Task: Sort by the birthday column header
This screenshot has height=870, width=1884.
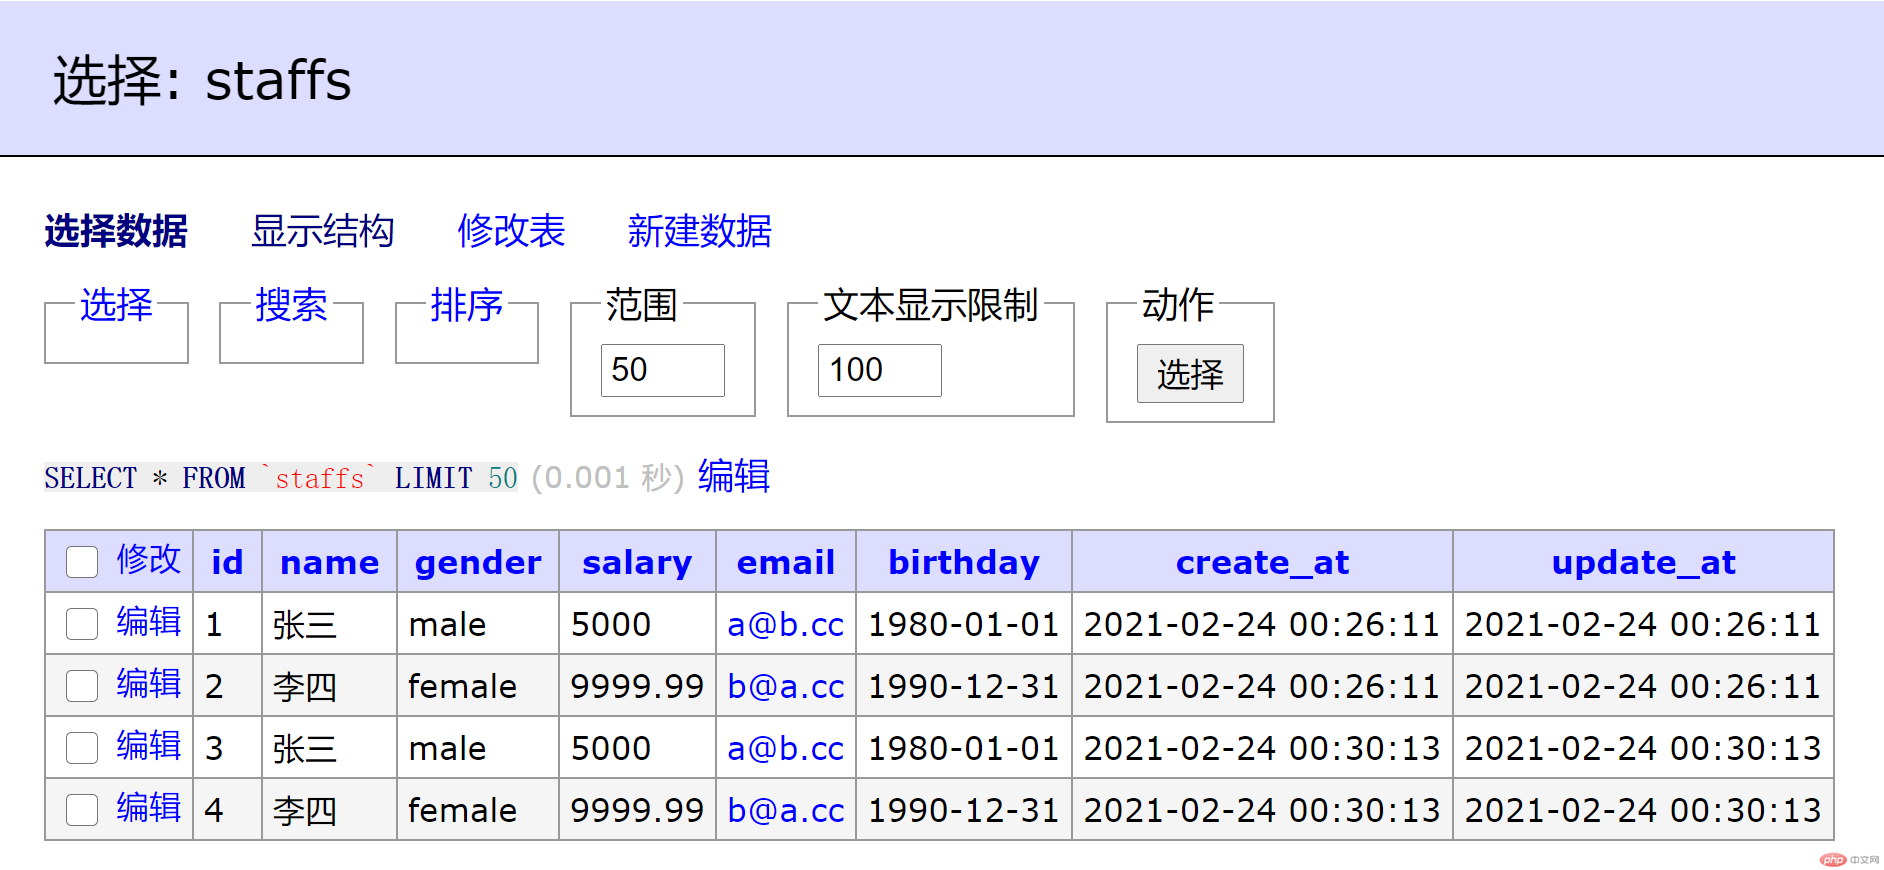Action: click(x=964, y=564)
